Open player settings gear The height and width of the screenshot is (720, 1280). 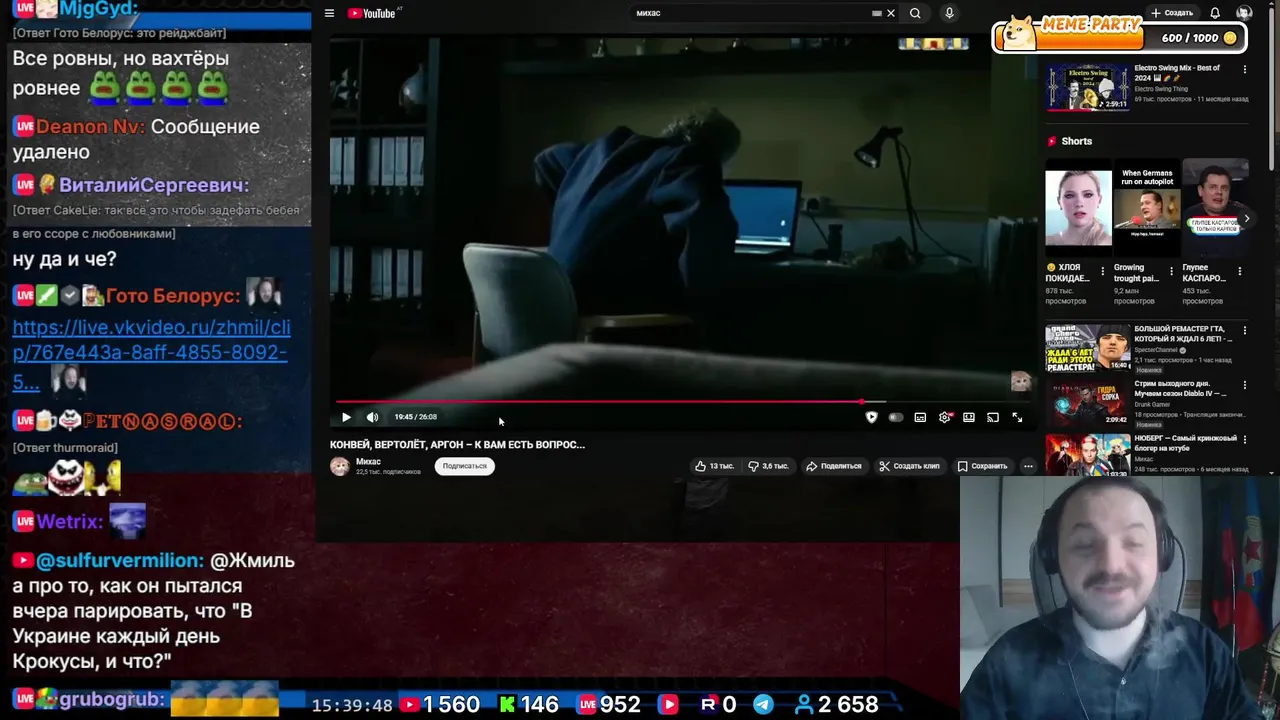[945, 417]
